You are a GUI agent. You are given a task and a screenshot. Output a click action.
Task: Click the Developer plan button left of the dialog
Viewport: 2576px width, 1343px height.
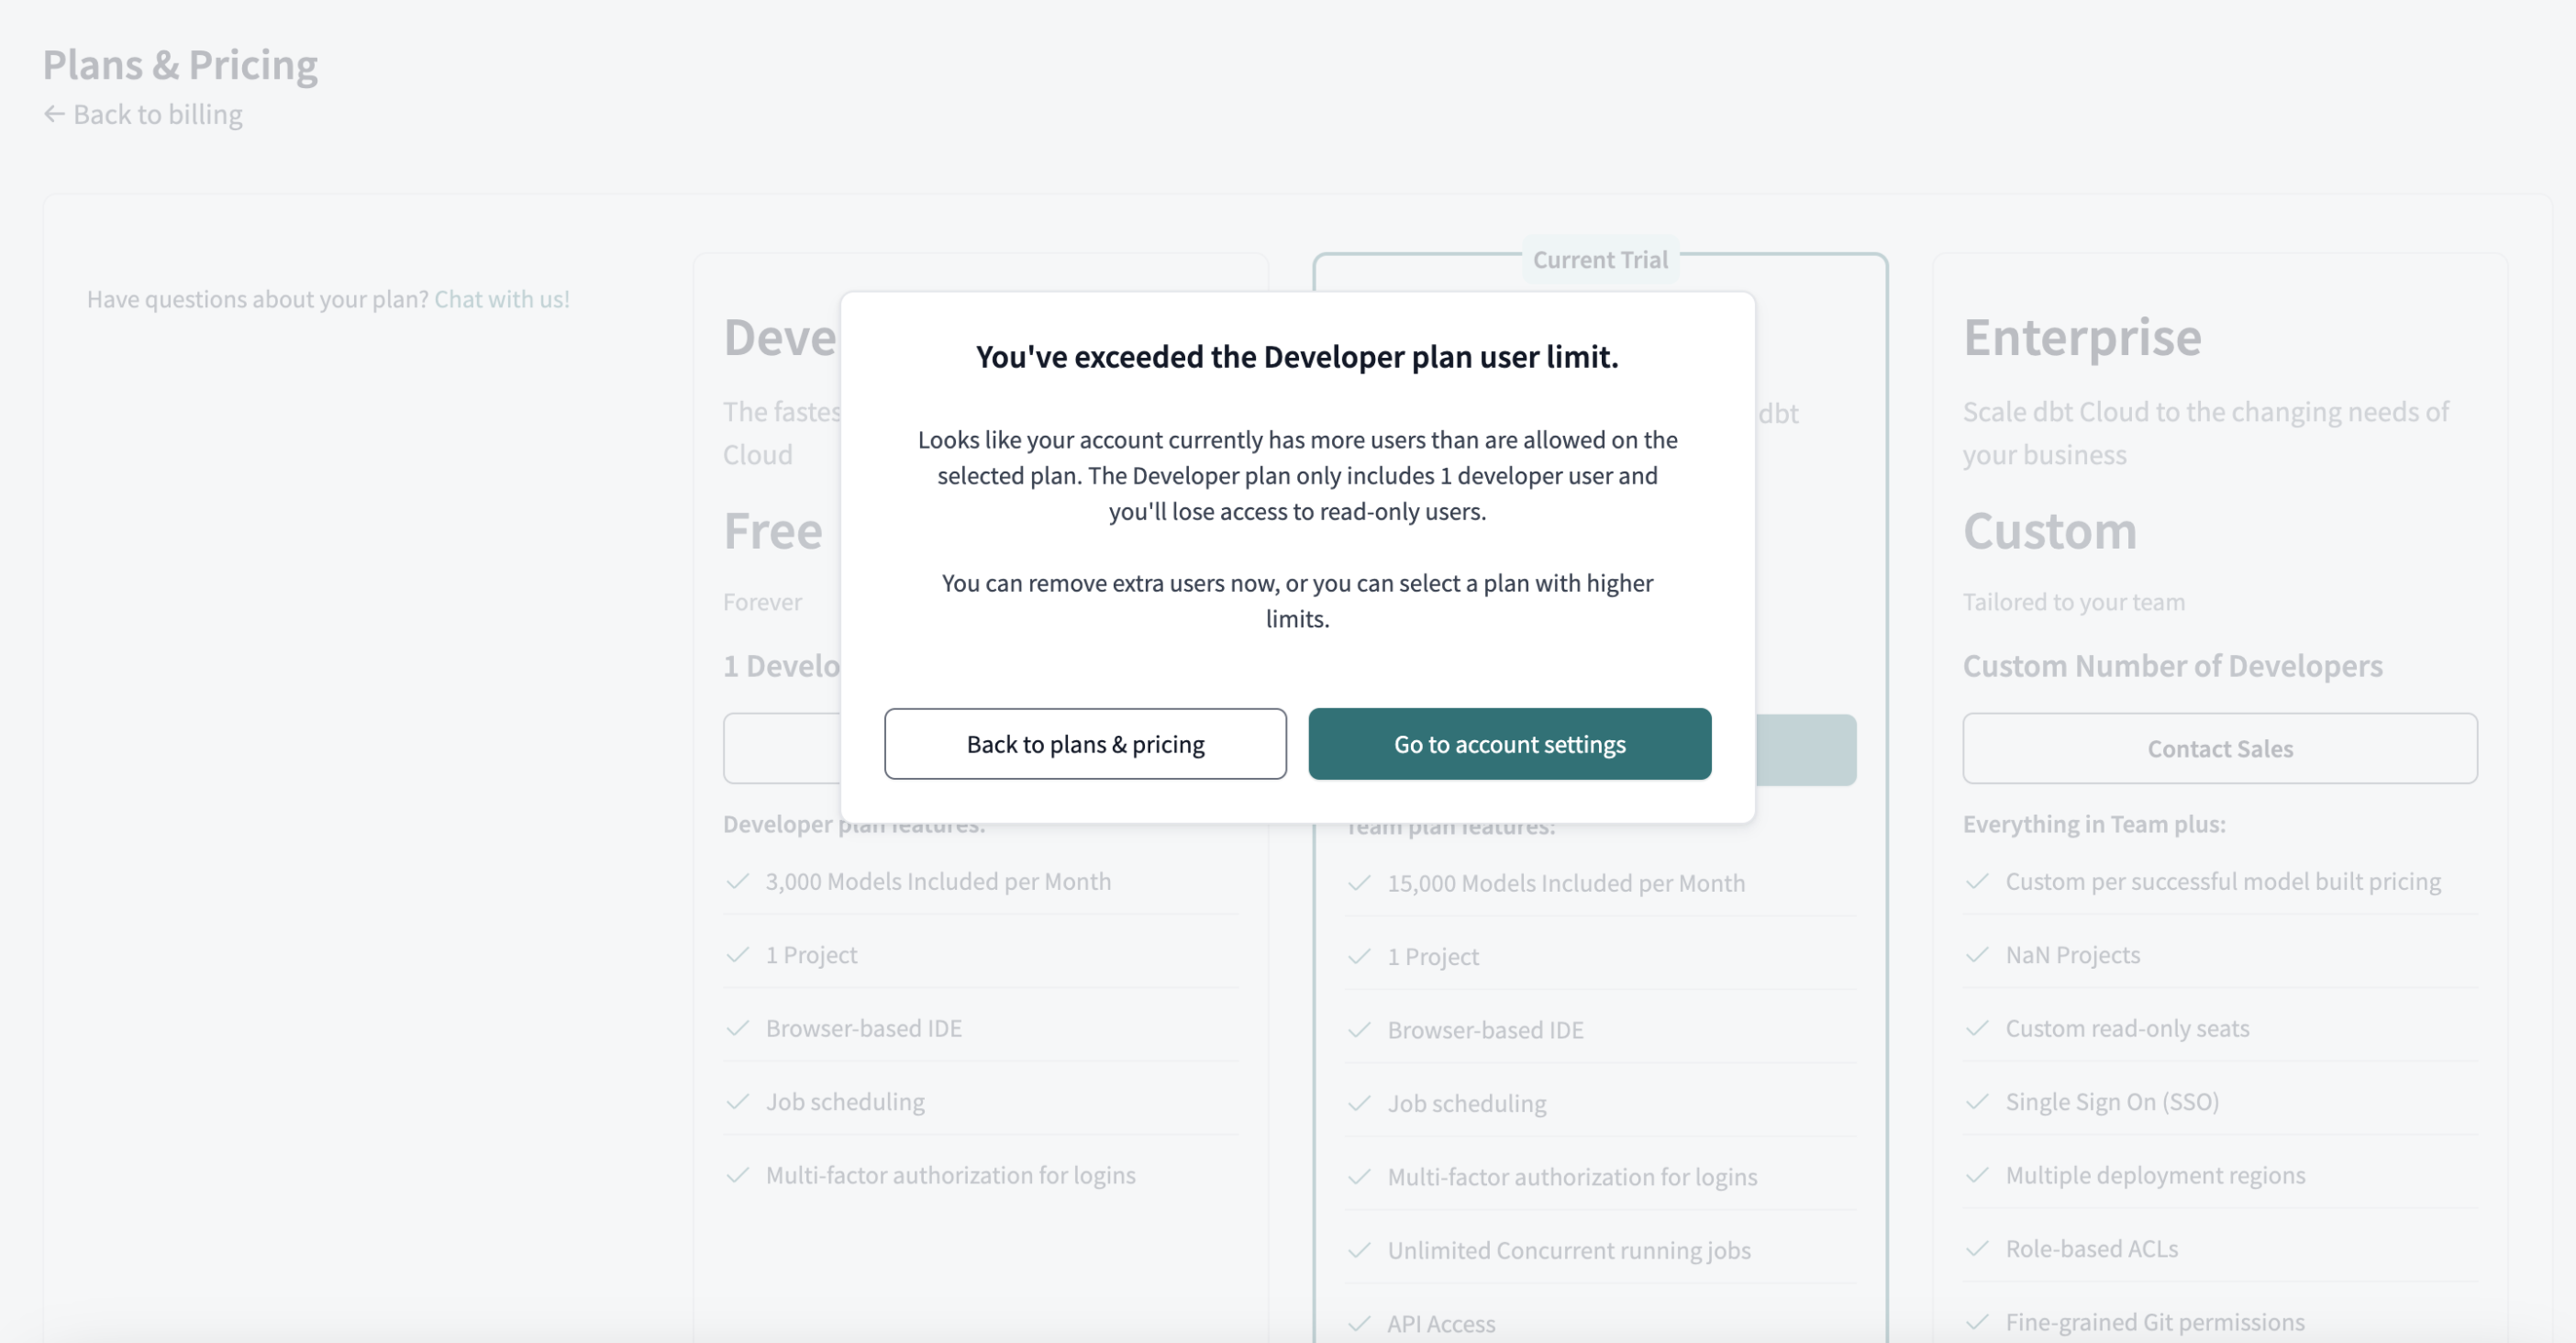point(782,748)
